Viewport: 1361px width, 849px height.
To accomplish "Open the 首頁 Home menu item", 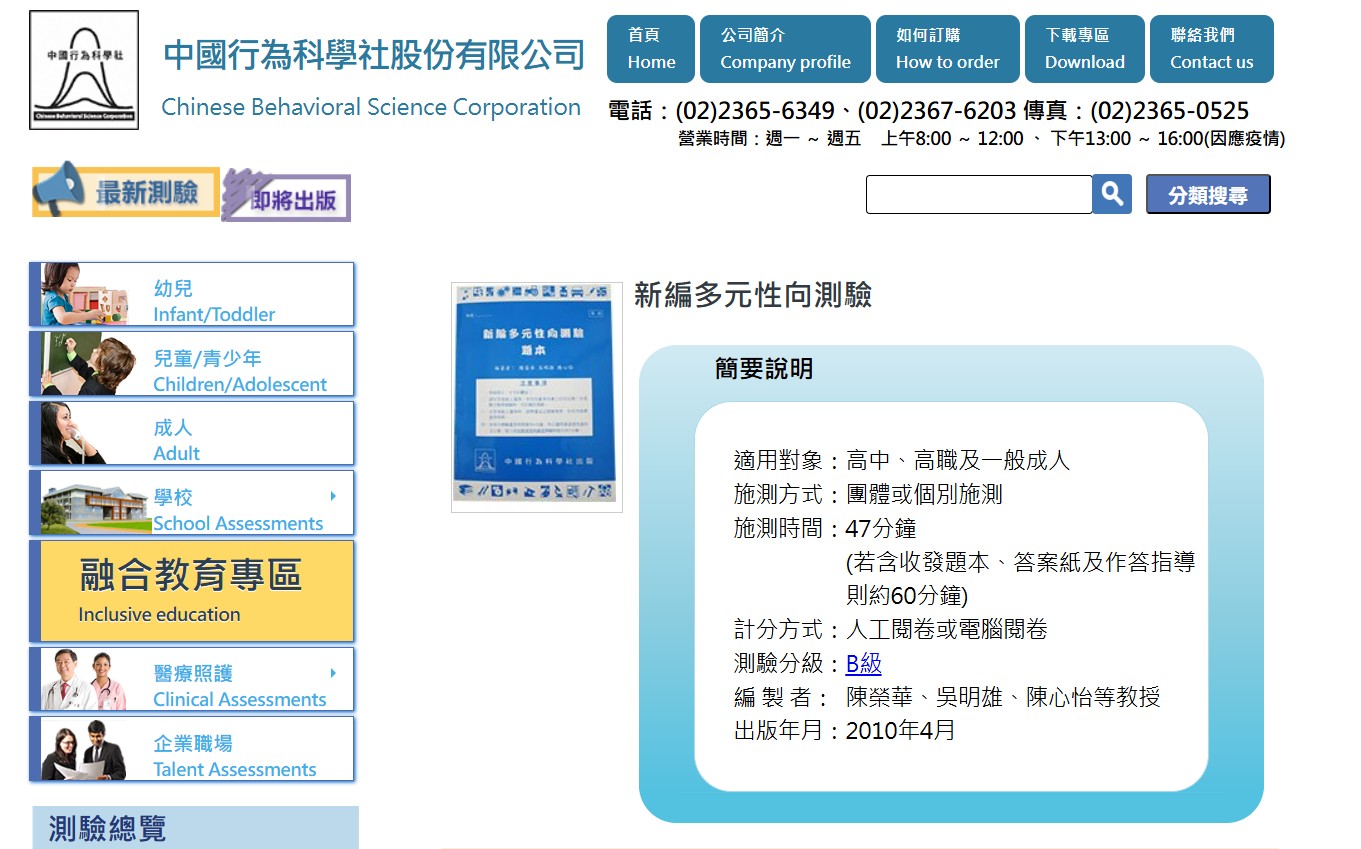I will pyautogui.click(x=651, y=49).
